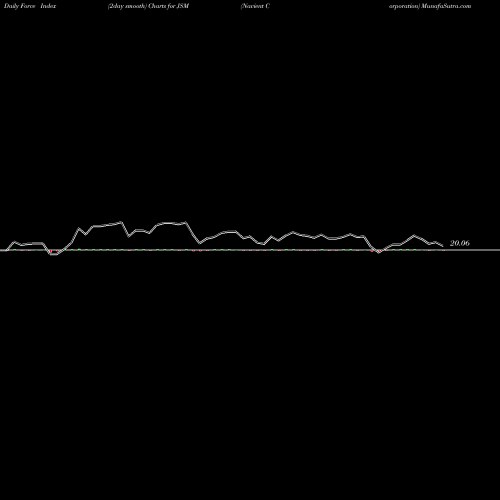Click the '(2day smooth) Charts for JSM' label
This screenshot has height=500, width=500.
point(148,6)
